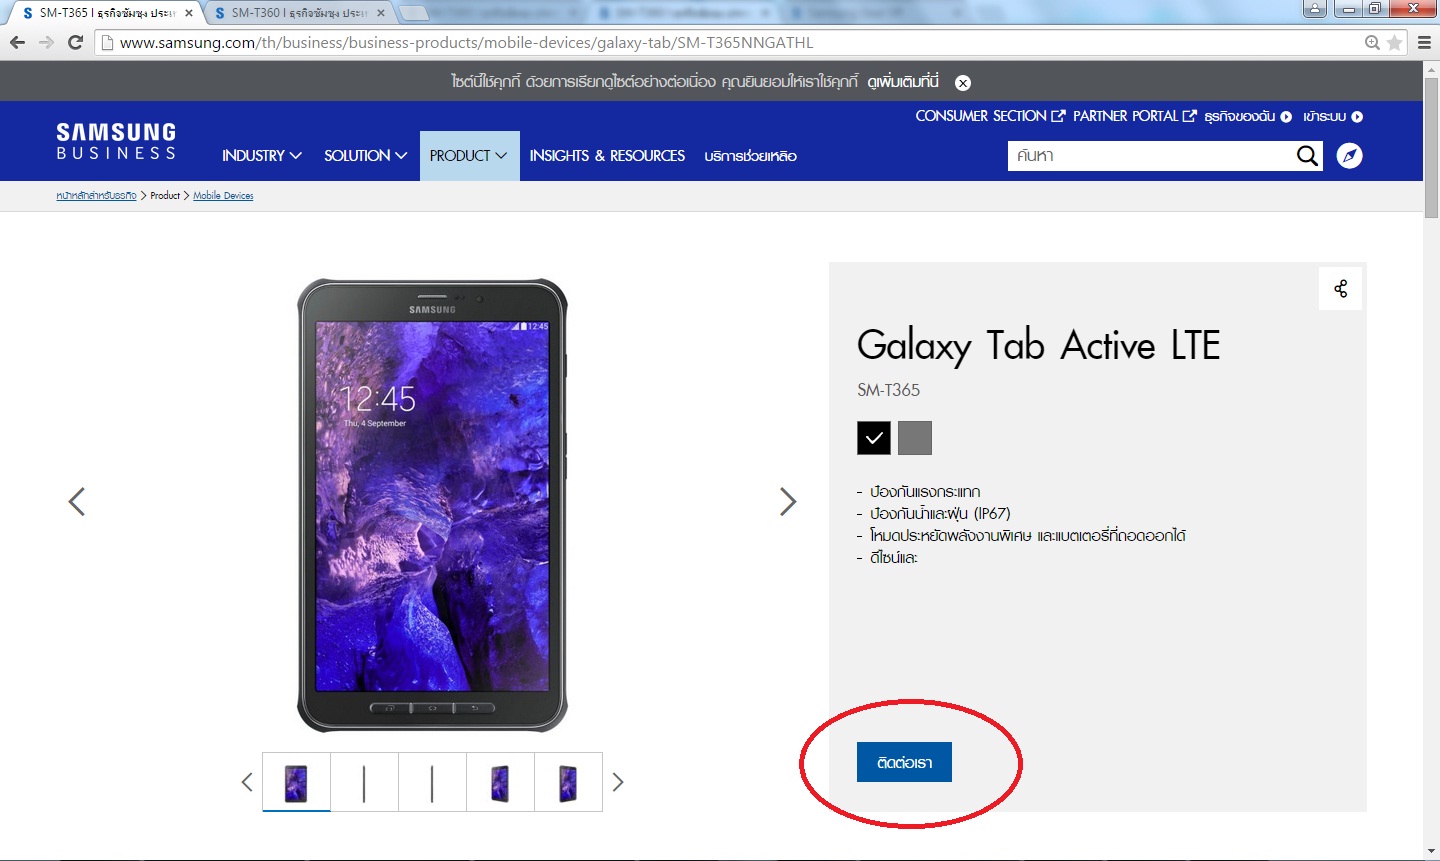The image size is (1440, 861).
Task: Click the browser forward arrow
Action: (46, 42)
